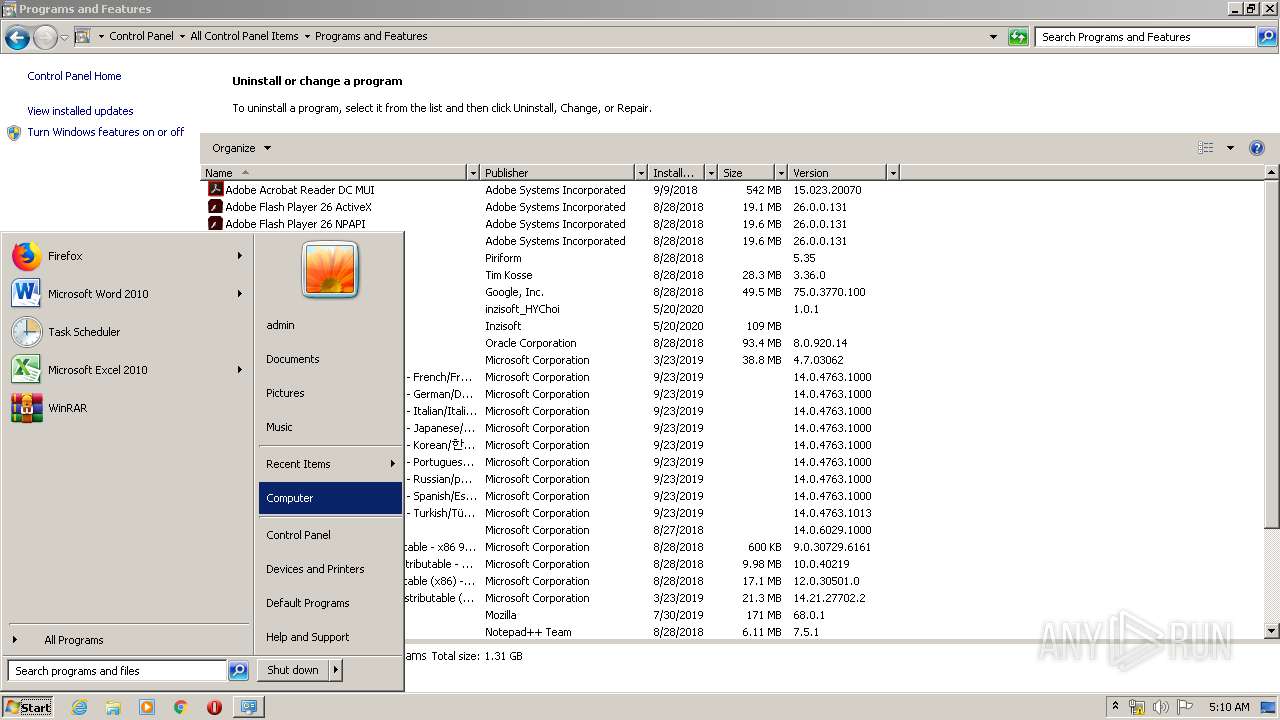Click the user account picture in Start menu
The height and width of the screenshot is (720, 1280).
point(330,270)
